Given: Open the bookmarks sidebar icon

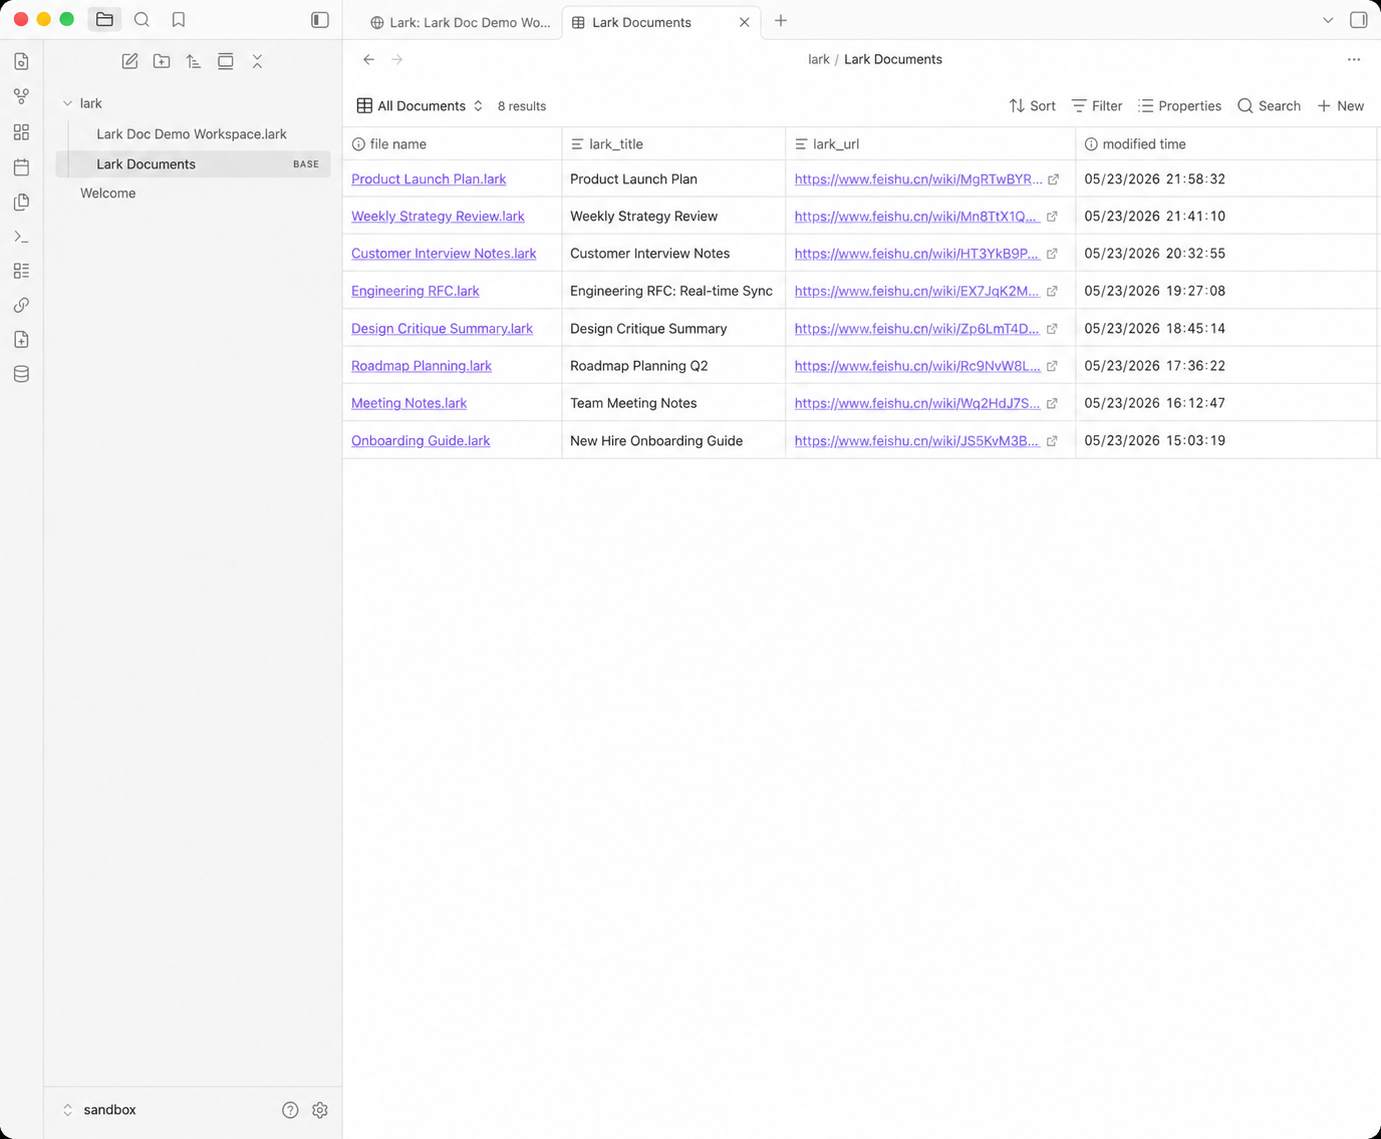Looking at the screenshot, I should coord(178,20).
